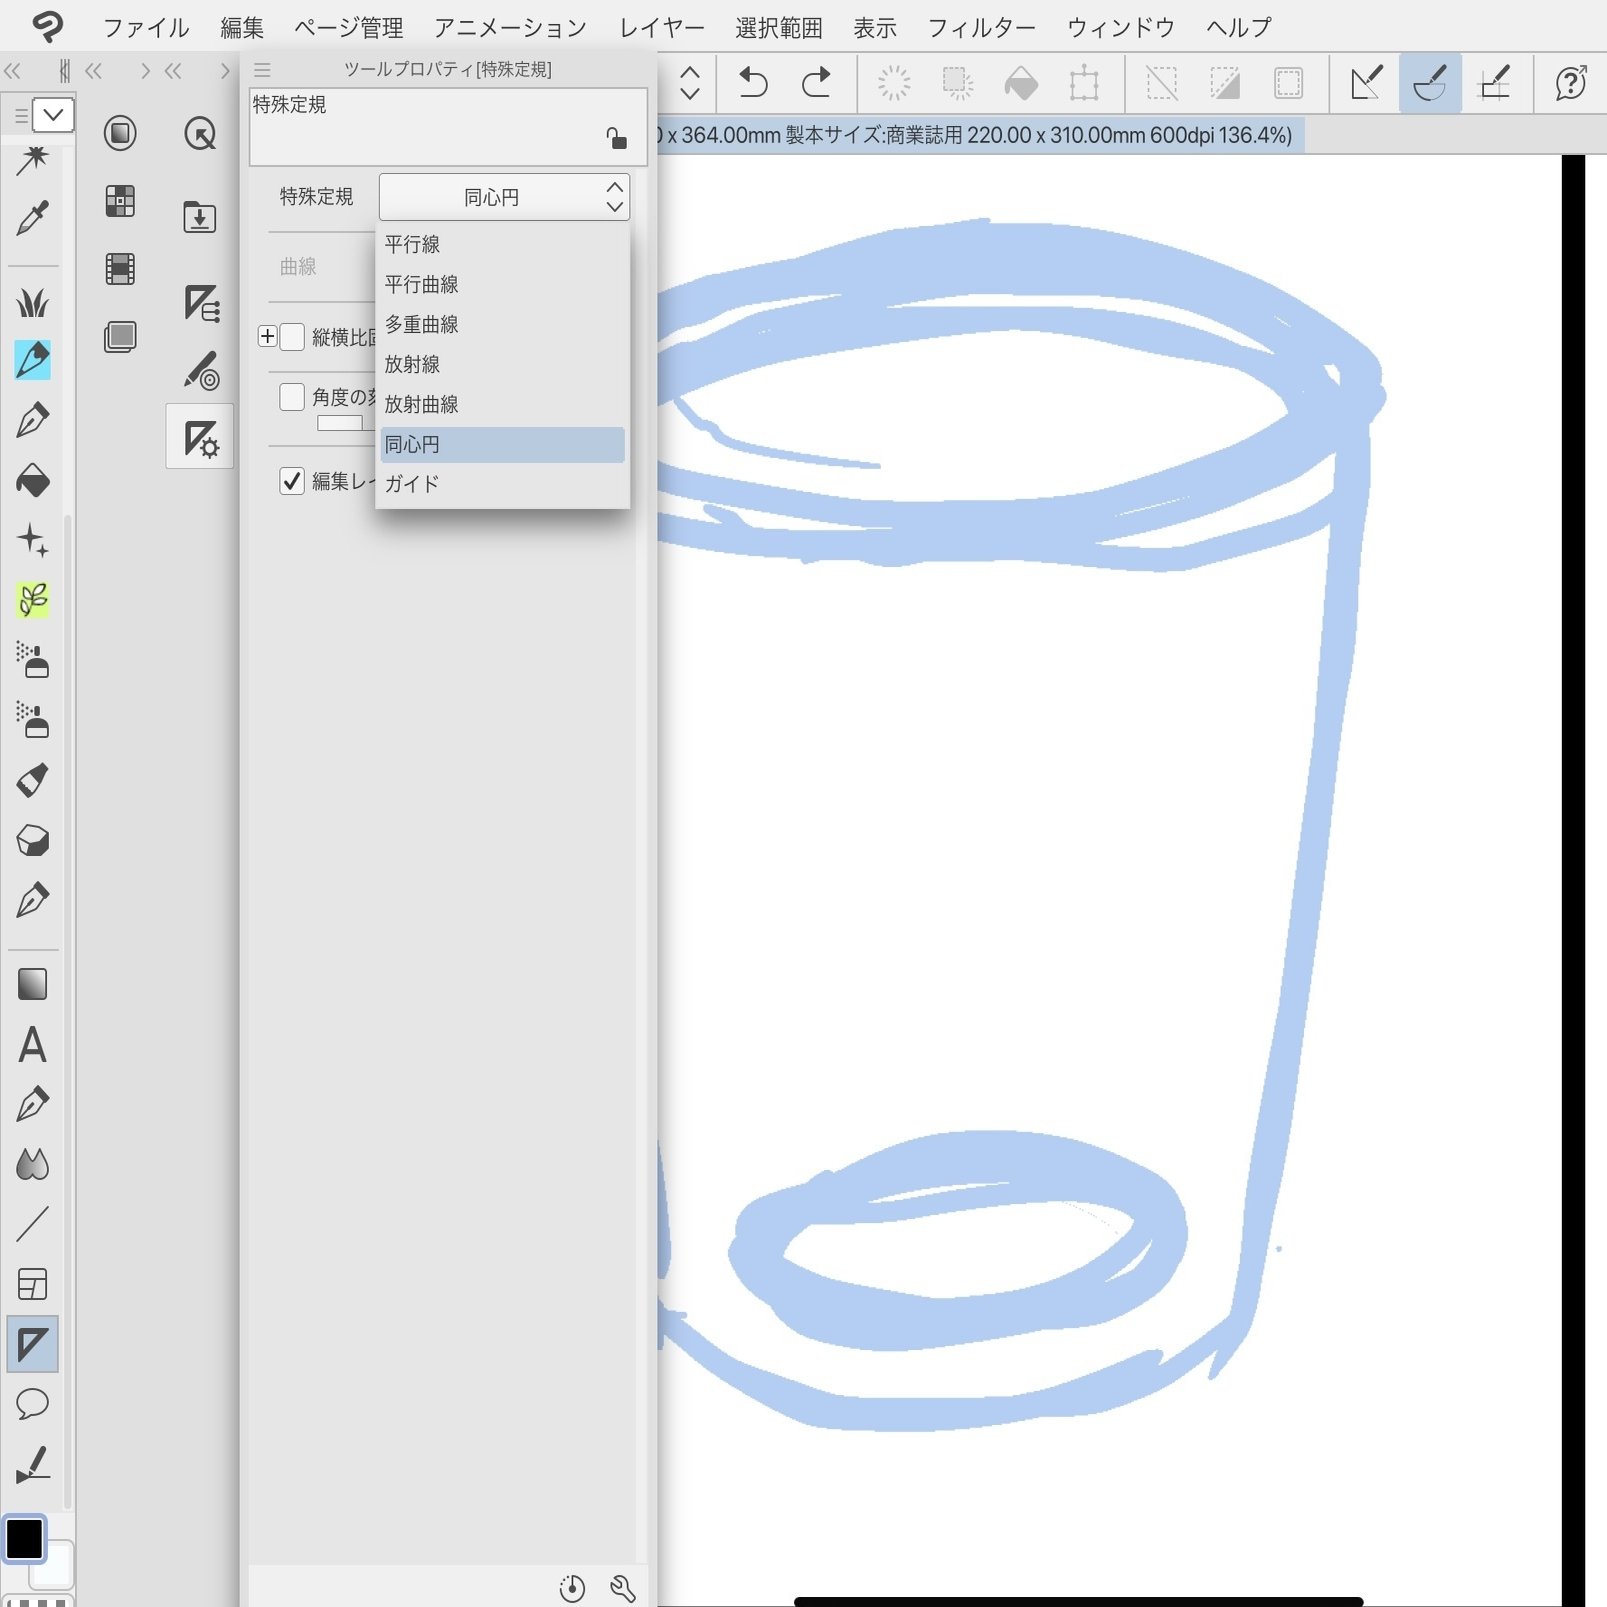Click the wrench settings icon in the tool property panel

click(623, 1588)
